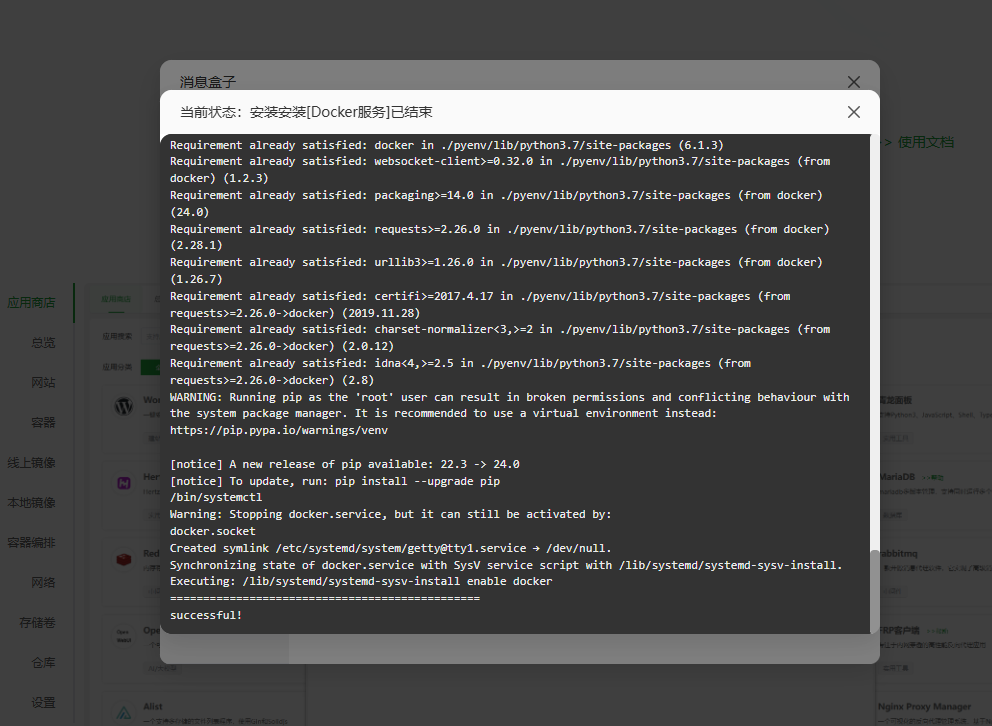The height and width of the screenshot is (726, 992).
Task: Click the Alist app icon
Action: [x=124, y=713]
